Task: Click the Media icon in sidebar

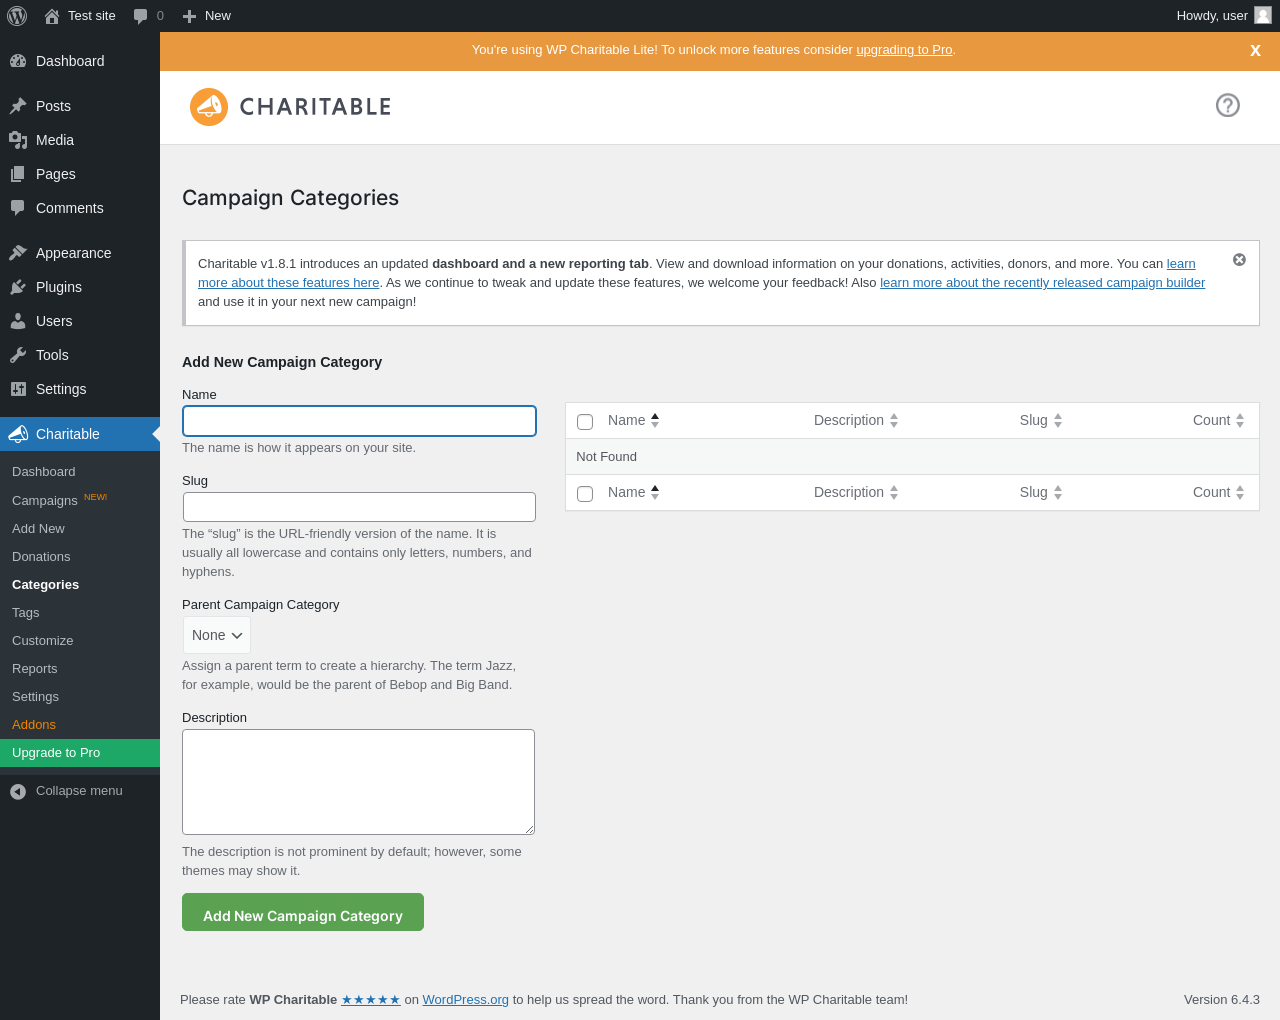Action: coord(18,140)
